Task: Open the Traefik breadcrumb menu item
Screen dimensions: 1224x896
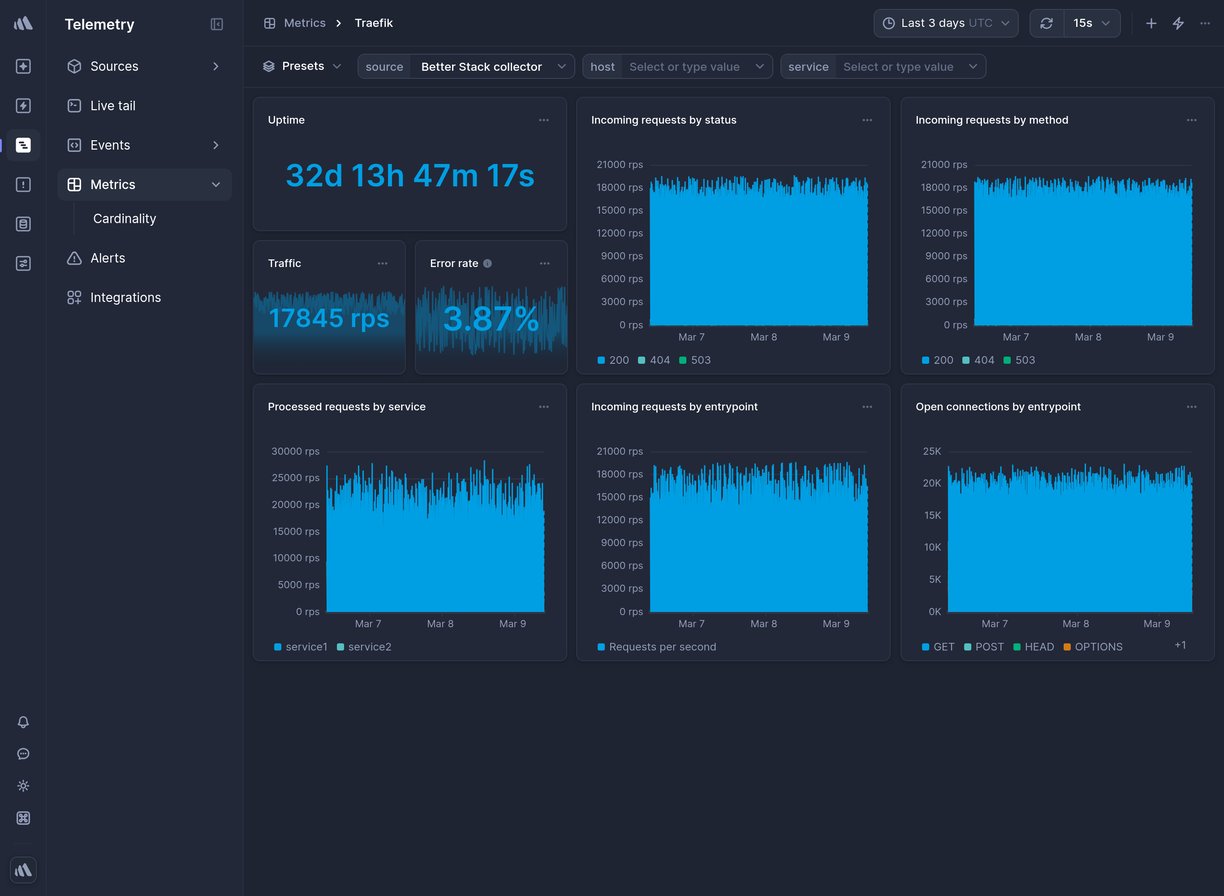Action: click(x=373, y=22)
